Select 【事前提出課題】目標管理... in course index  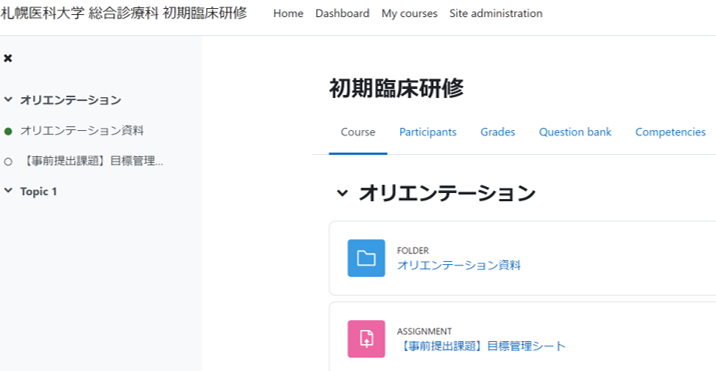[x=92, y=161]
